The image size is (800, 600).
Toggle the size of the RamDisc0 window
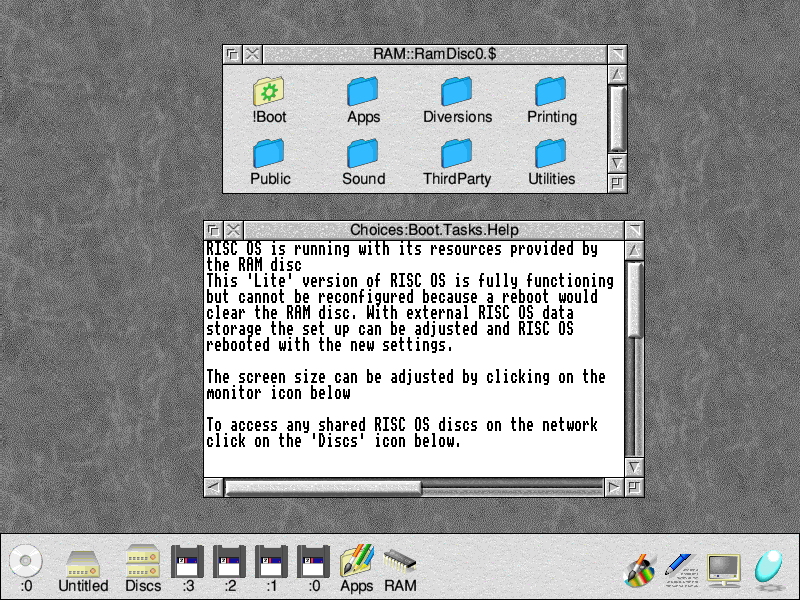click(x=617, y=54)
